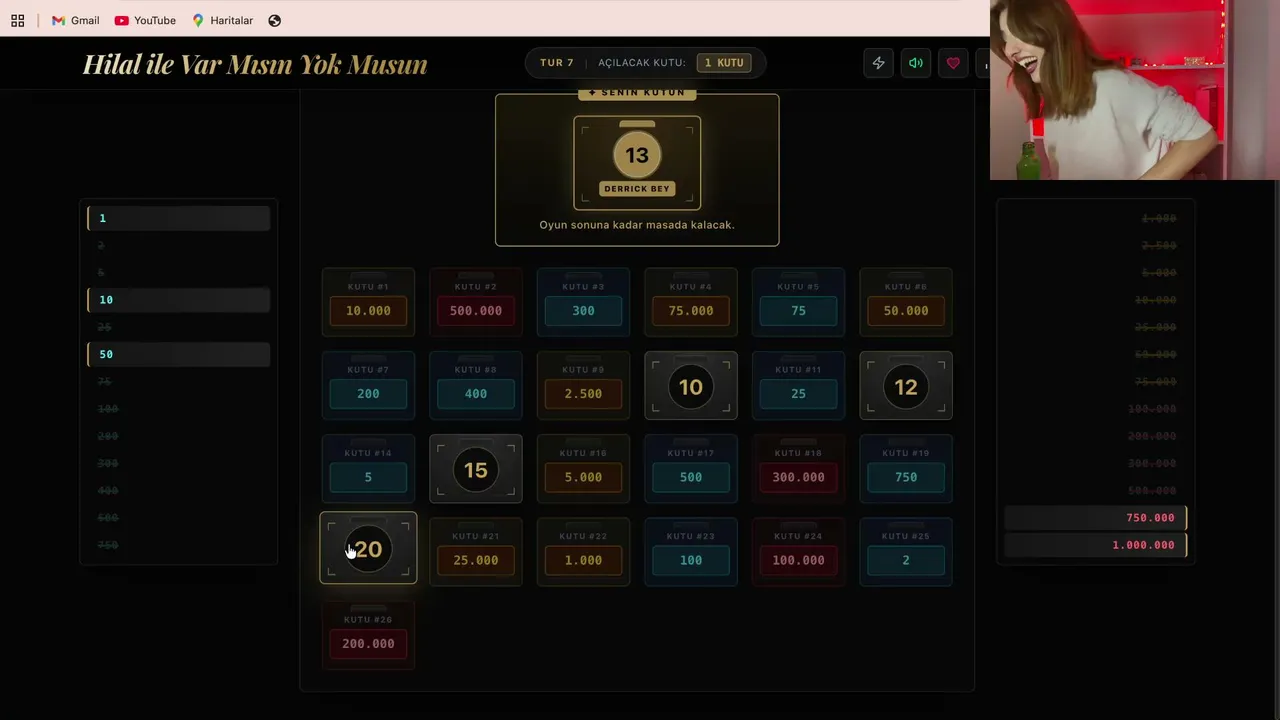The image size is (1280, 720).
Task: Open the Gmail bookmark
Action: (x=75, y=20)
